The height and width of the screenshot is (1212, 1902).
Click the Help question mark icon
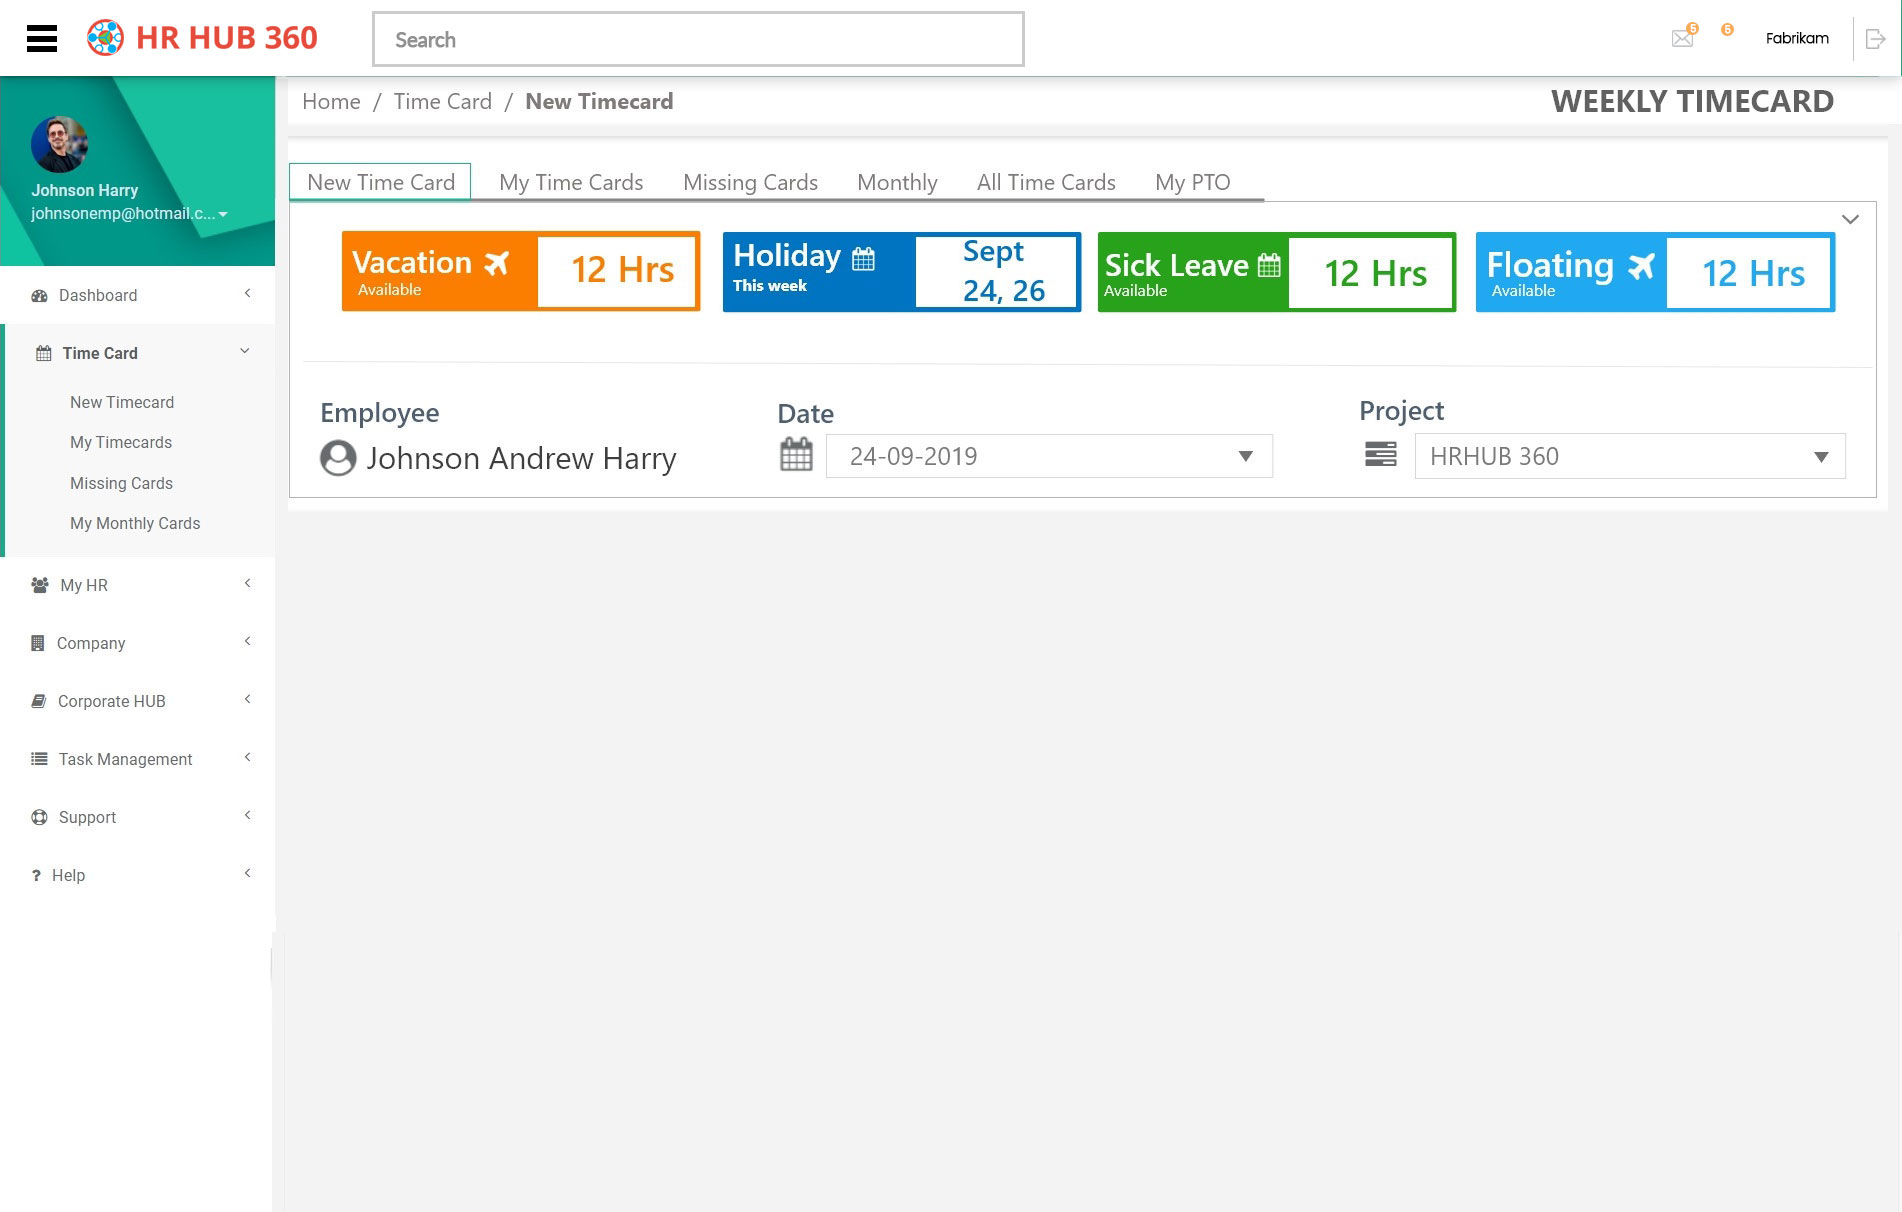(36, 875)
